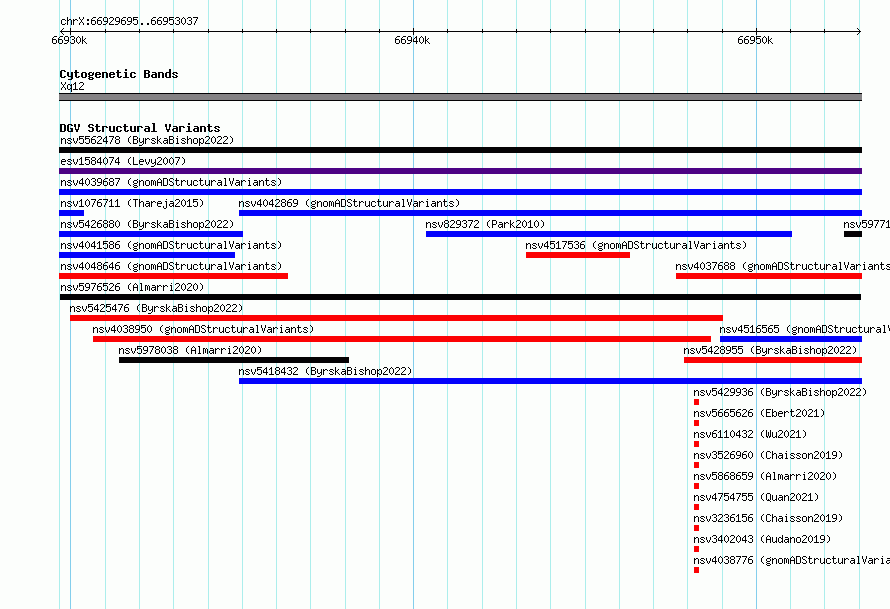Viewport: 890px width, 609px height.
Task: Click the small red nsv4038776 marker
Action: 696,570
